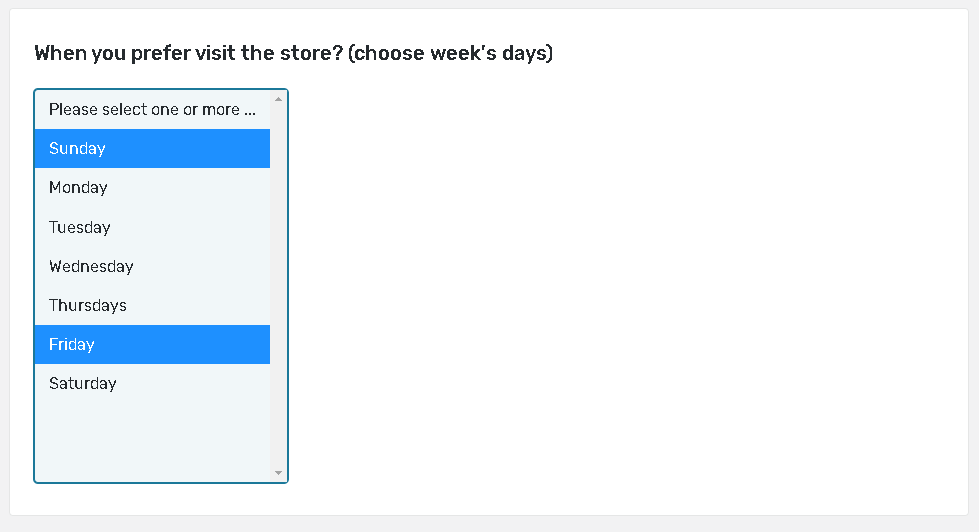Click the '(choose week's days)' hint text

point(450,53)
